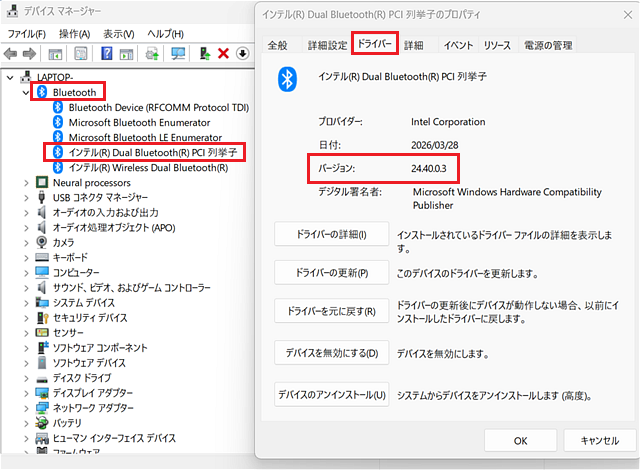Screen dimensions: 640x470
Task: Click the センサー icon
Action: click(42, 333)
